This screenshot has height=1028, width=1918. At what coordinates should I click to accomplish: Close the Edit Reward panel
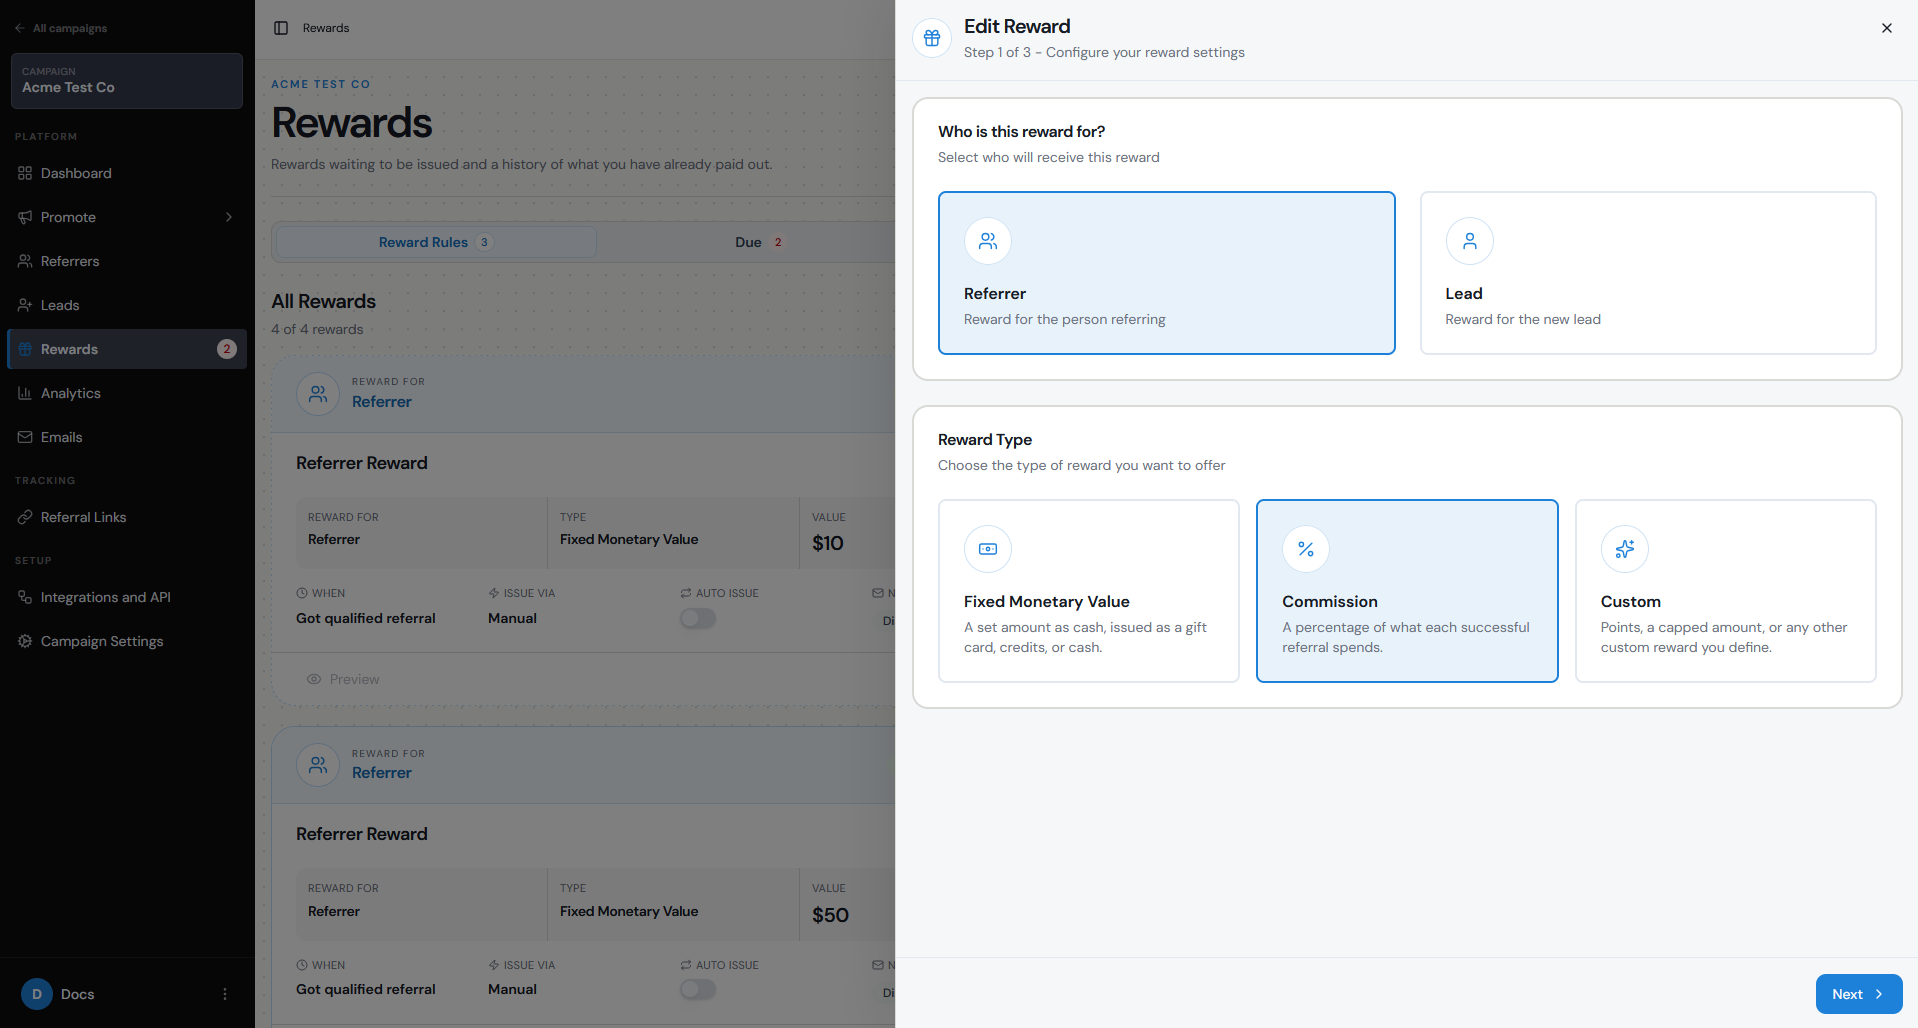(1886, 28)
